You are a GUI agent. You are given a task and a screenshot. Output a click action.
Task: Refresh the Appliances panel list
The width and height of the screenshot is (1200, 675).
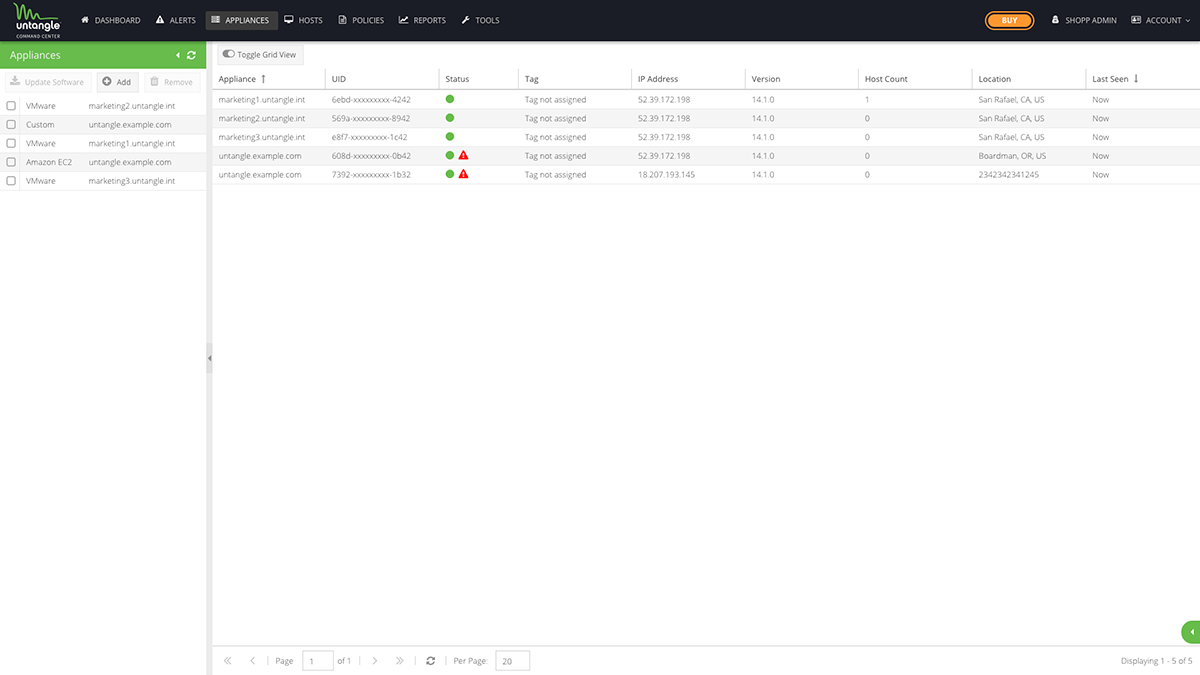pyautogui.click(x=192, y=55)
